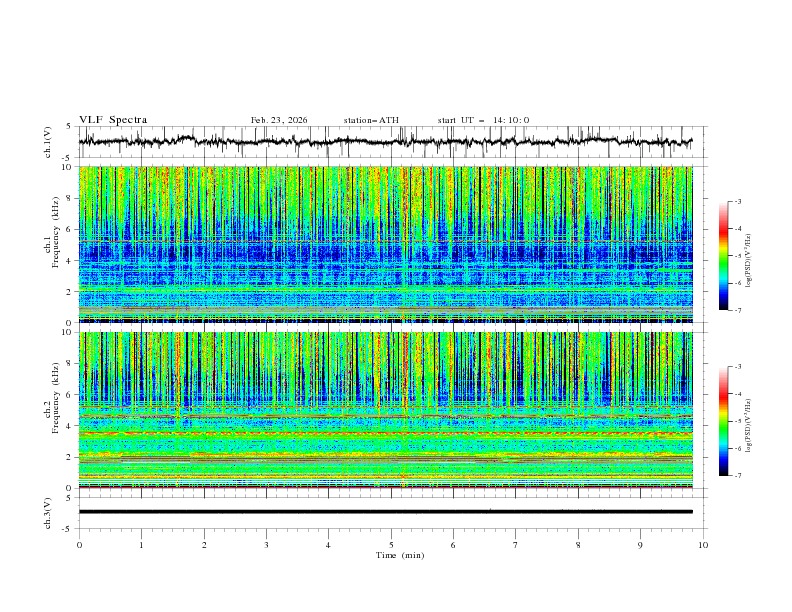
Task: Click the ch.3 voltage trace panel
Action: [393, 513]
